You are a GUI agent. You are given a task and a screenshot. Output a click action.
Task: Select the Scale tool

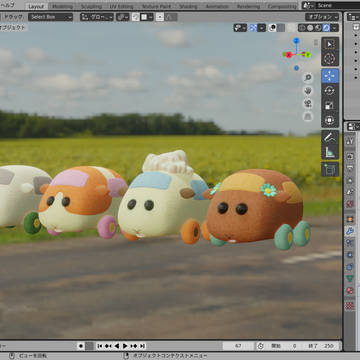point(330,105)
